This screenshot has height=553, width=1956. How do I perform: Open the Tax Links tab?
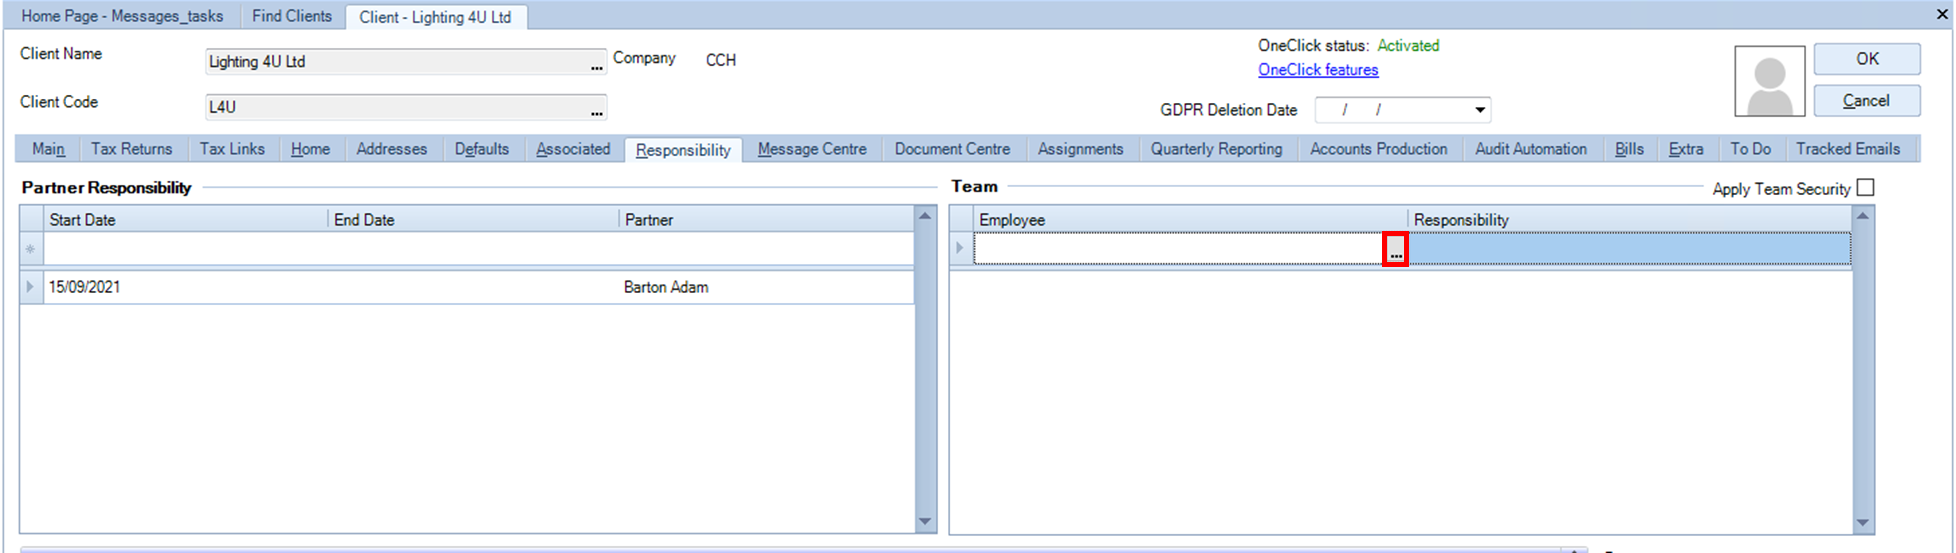point(232,149)
